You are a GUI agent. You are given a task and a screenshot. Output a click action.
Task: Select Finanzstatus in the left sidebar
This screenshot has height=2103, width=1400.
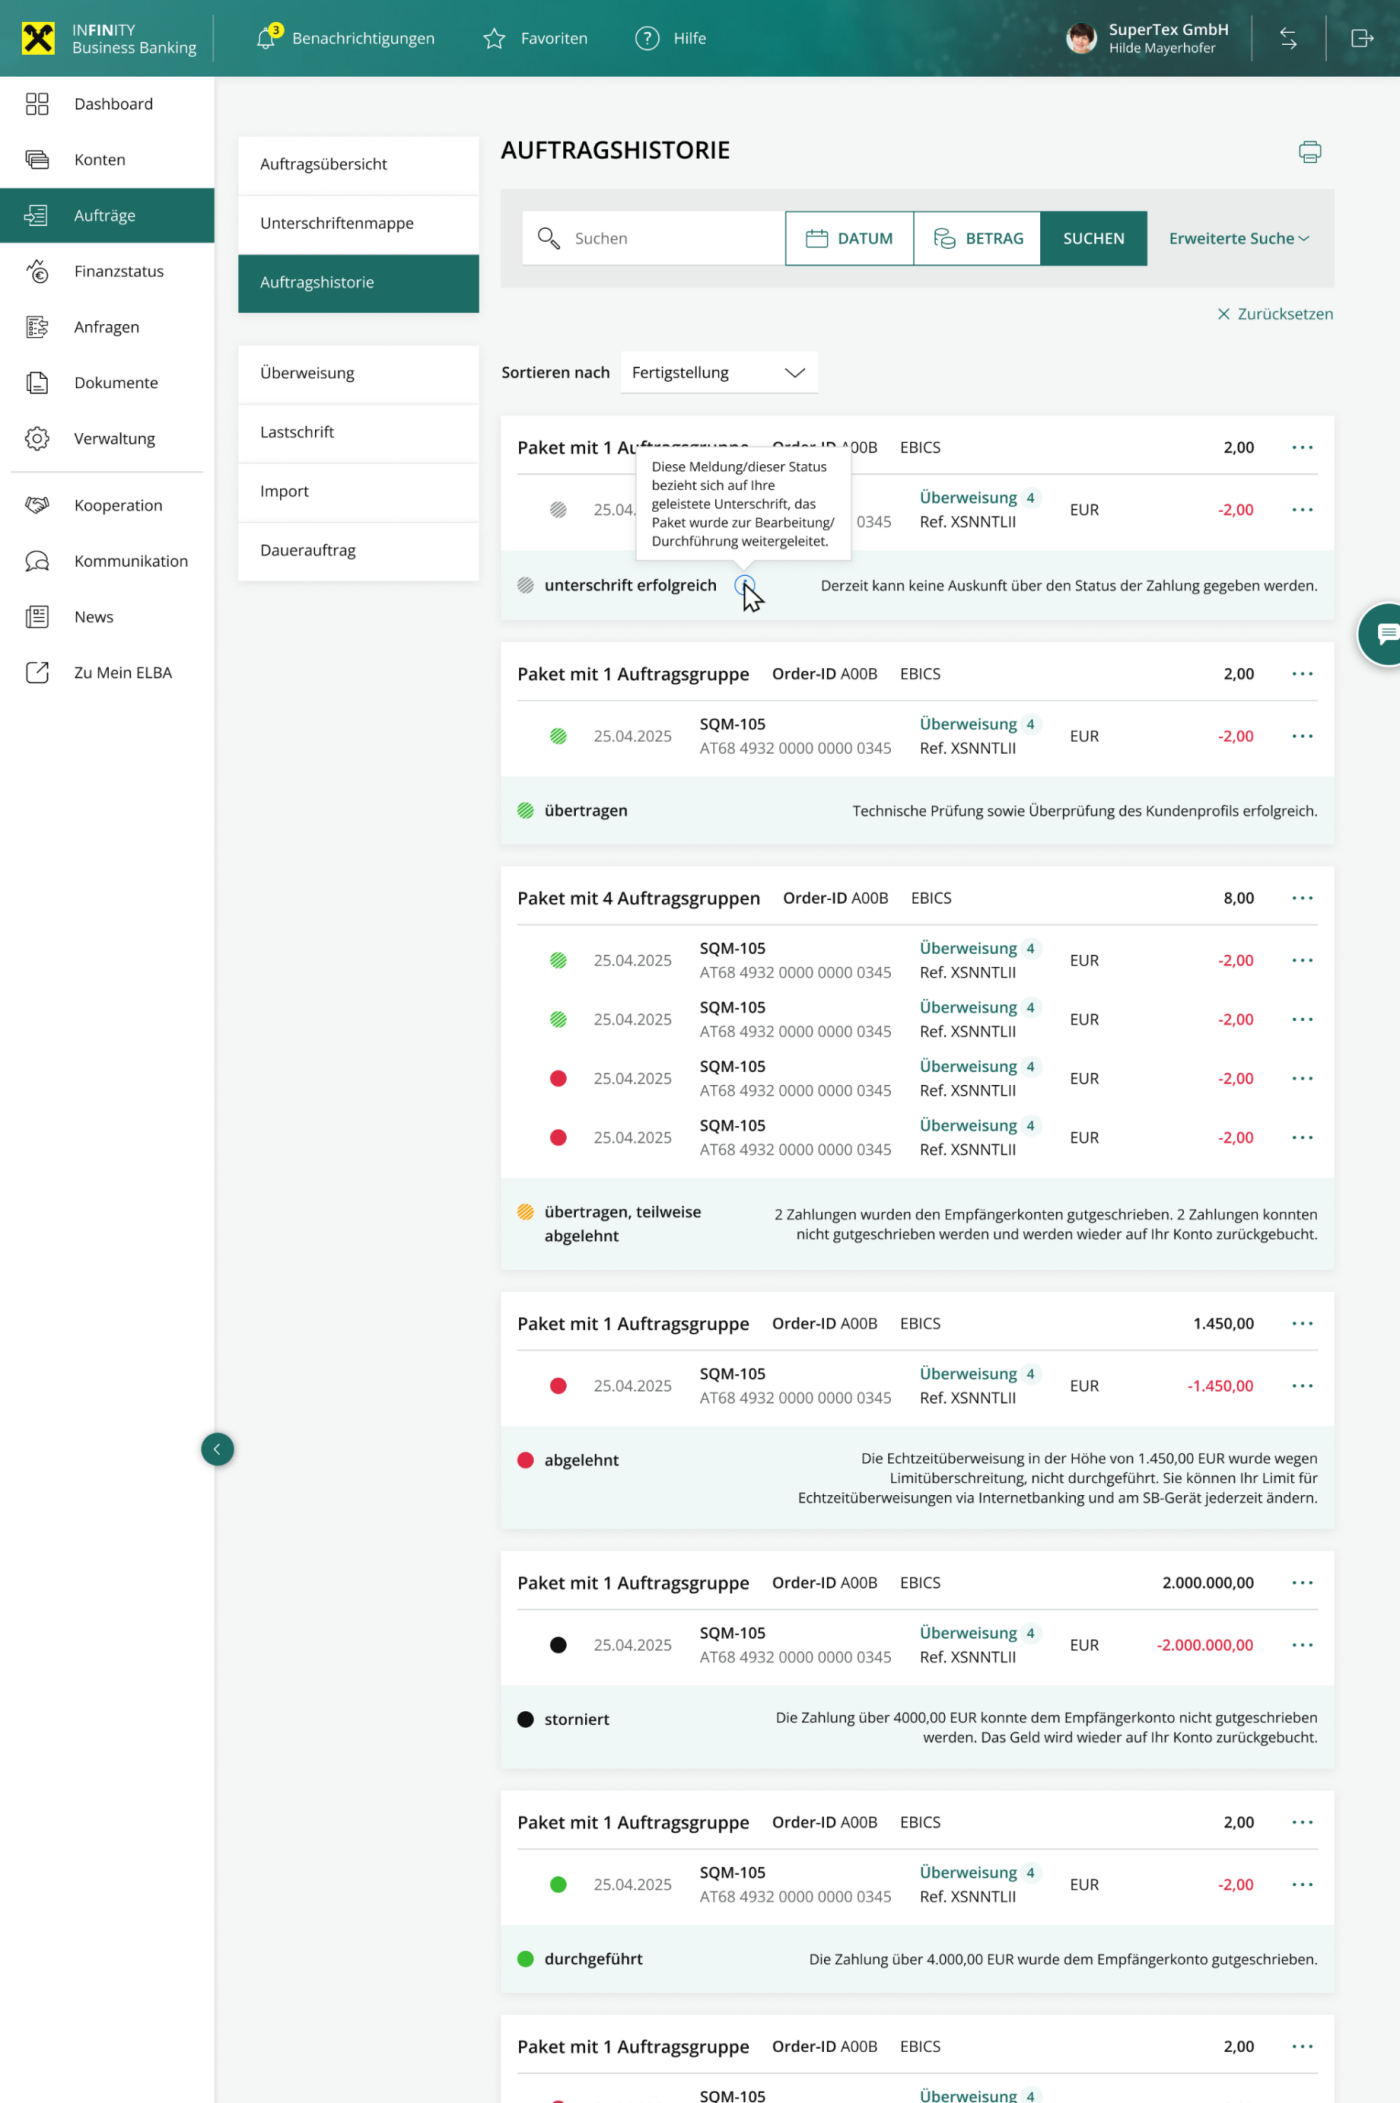[118, 271]
